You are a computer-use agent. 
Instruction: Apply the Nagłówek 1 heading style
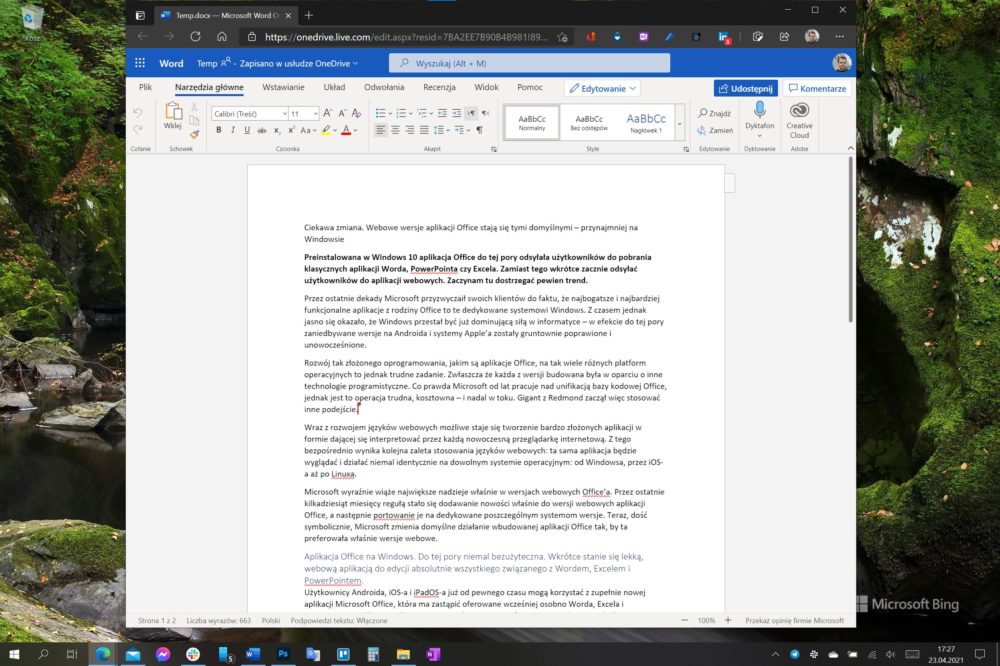(646, 122)
